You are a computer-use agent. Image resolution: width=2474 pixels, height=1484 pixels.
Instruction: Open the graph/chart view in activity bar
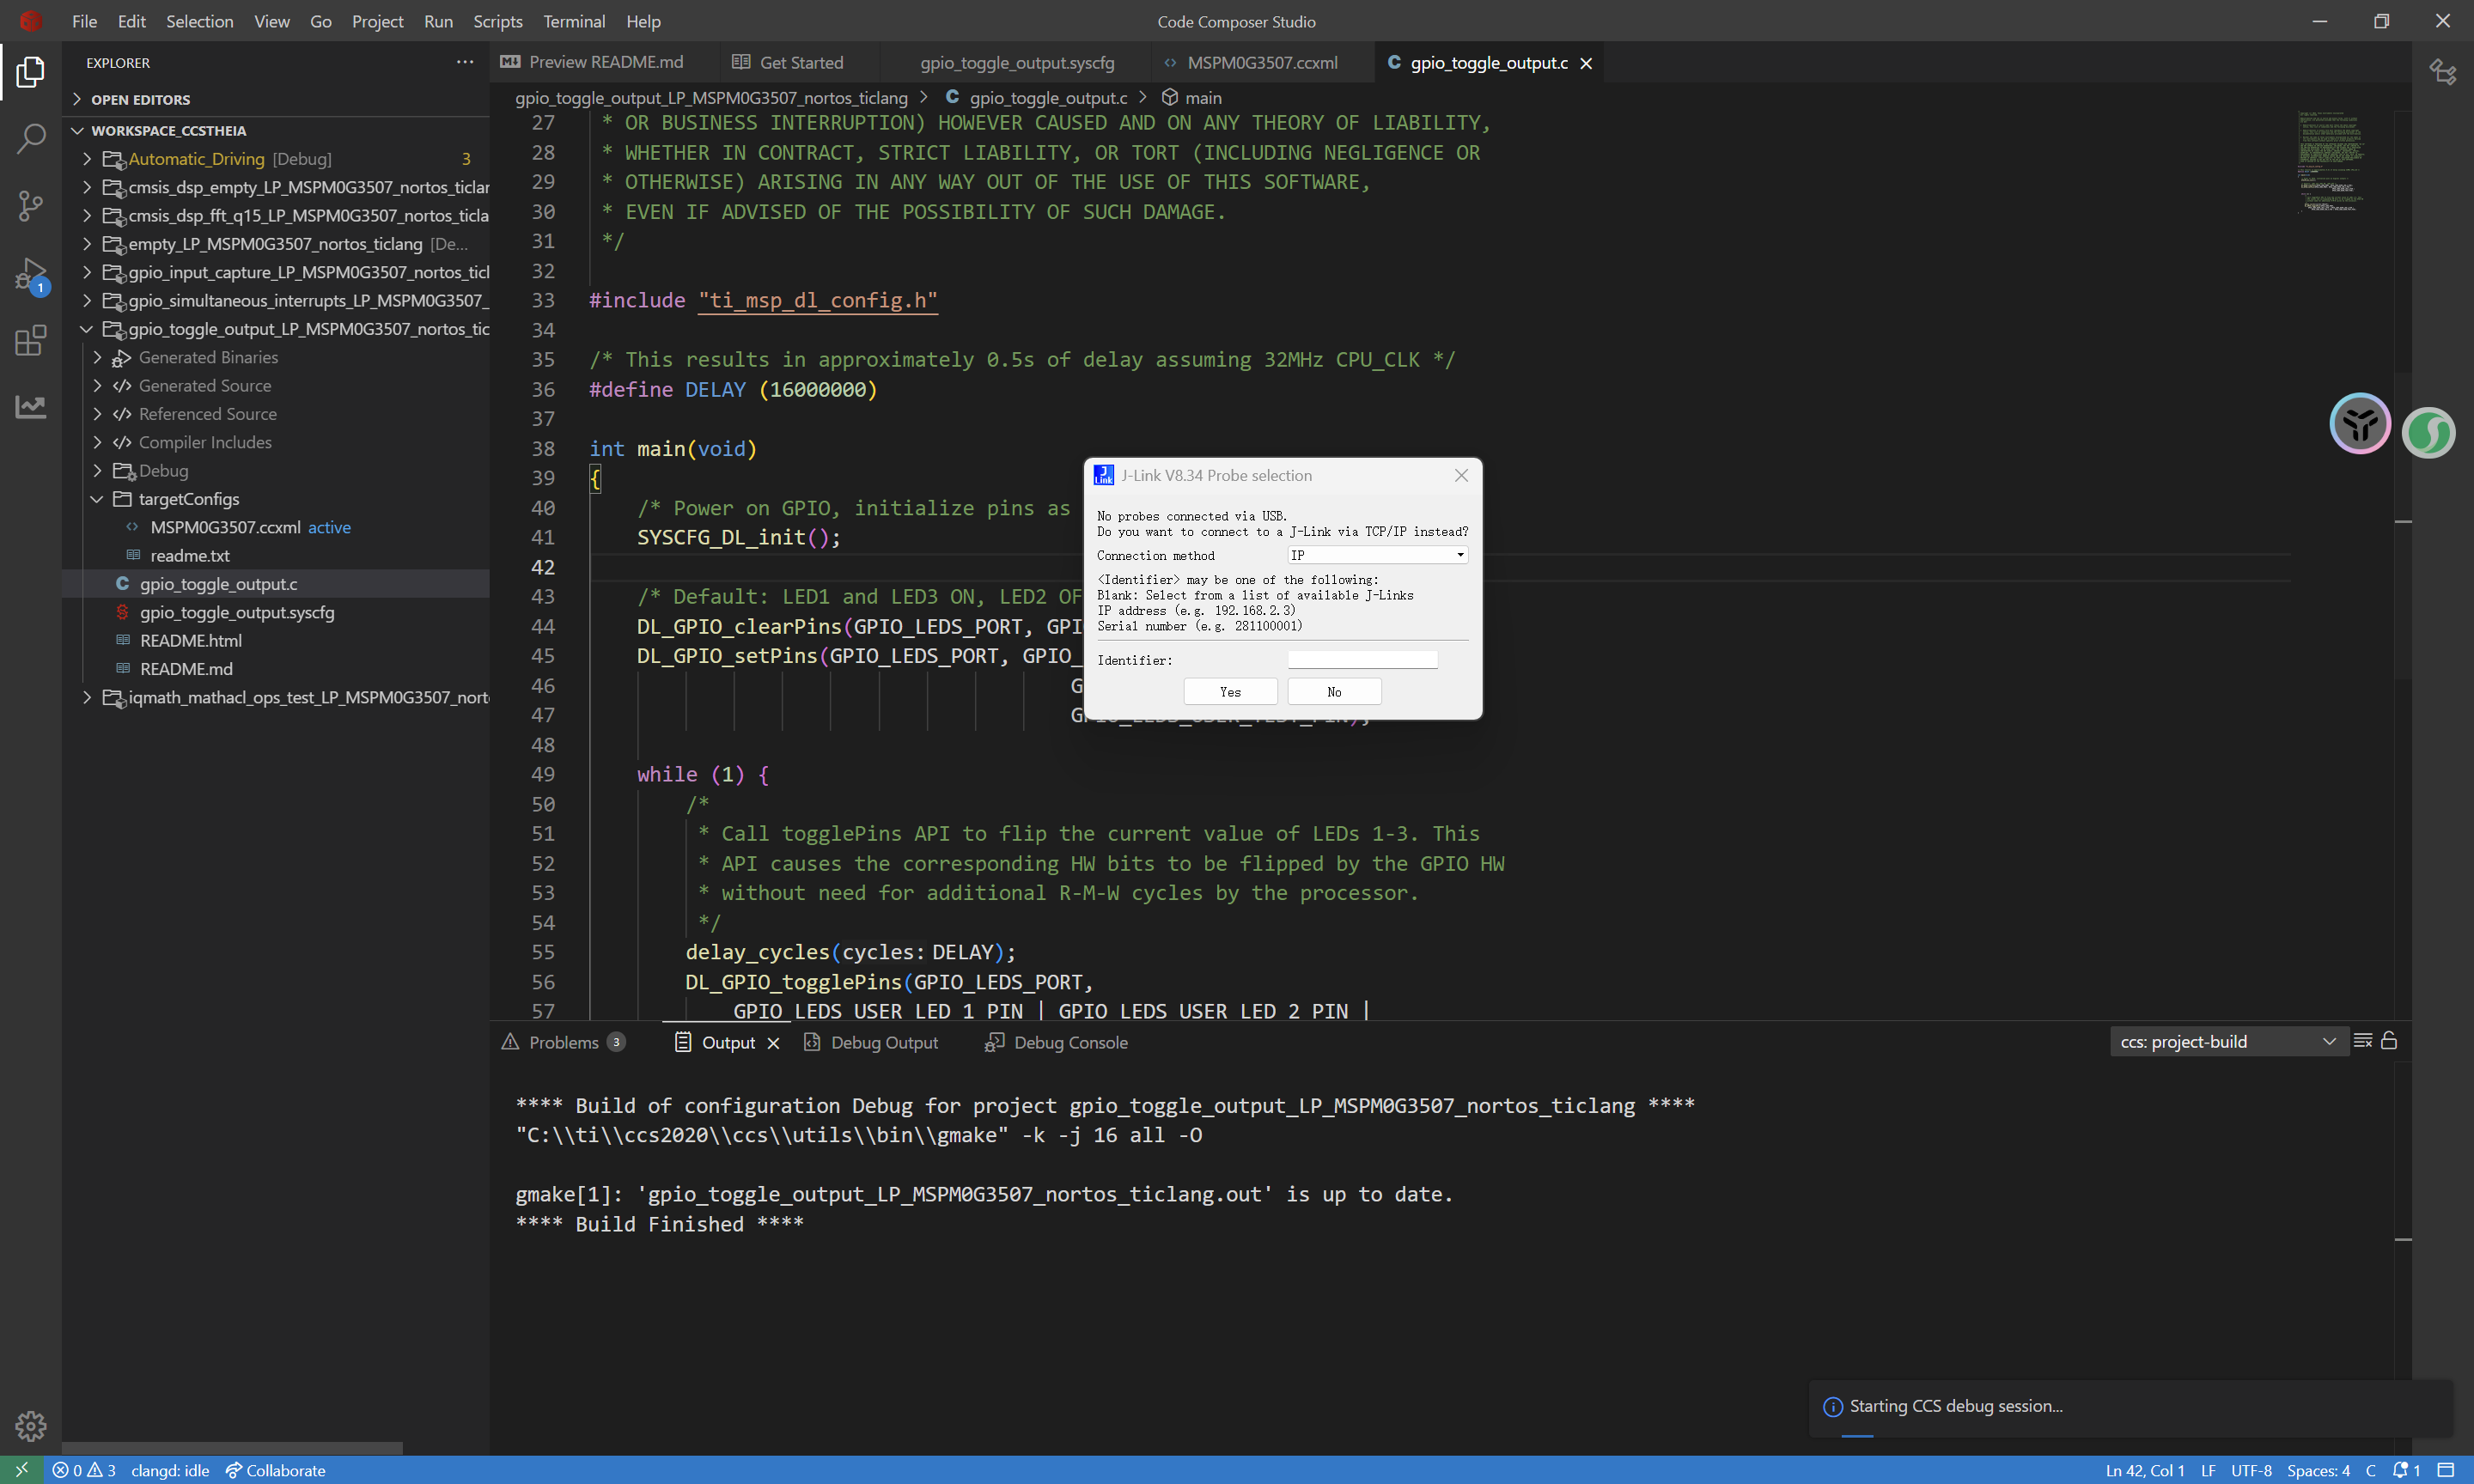(x=31, y=406)
